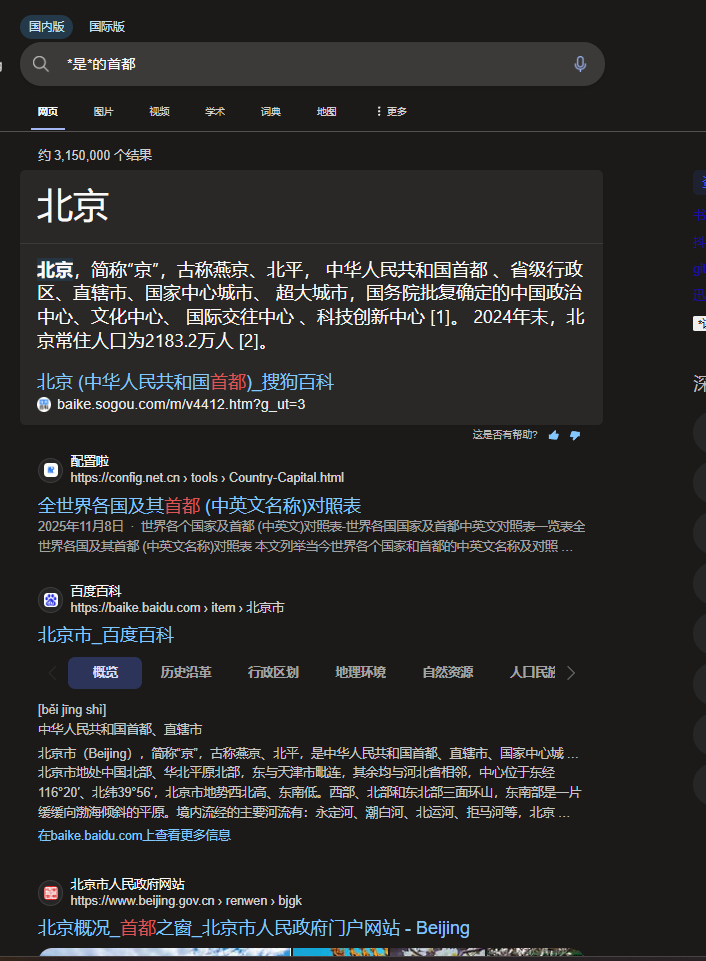
Task: Click the [běi jīng shì] pronunciation text
Action: pos(72,710)
